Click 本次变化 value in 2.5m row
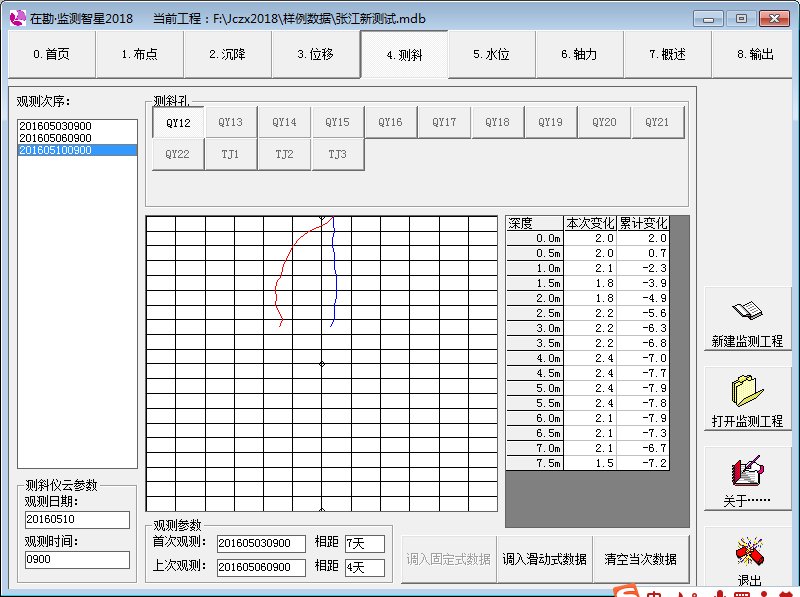Viewport: 800px width, 597px height. pos(590,314)
